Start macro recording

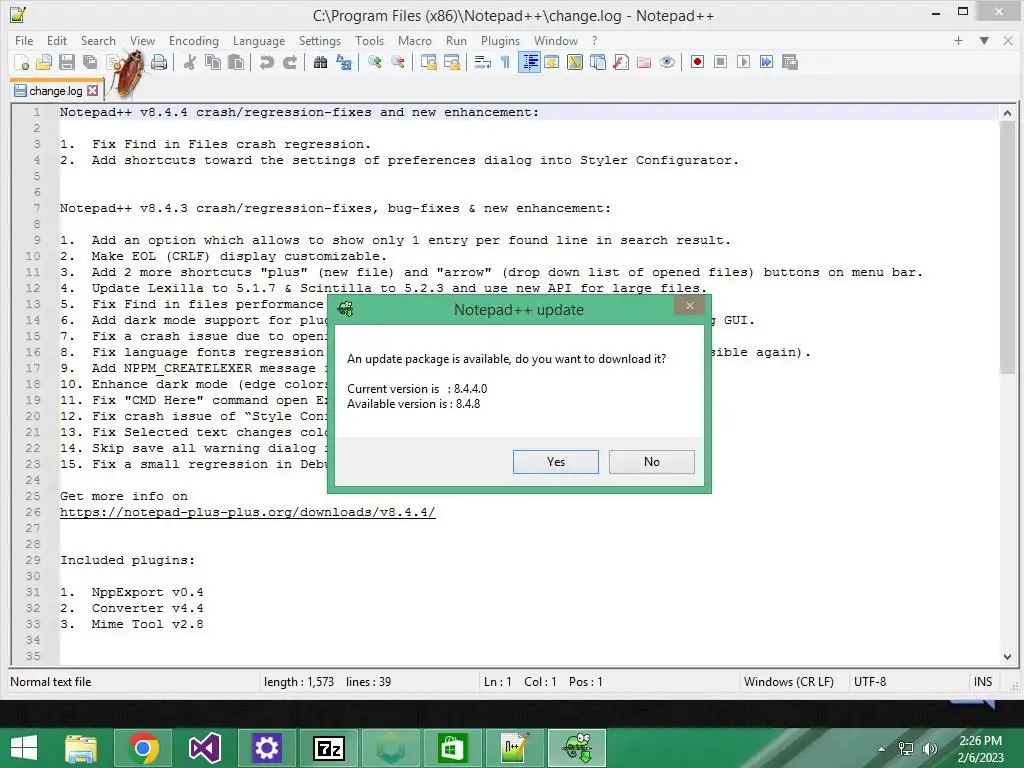pos(697,63)
